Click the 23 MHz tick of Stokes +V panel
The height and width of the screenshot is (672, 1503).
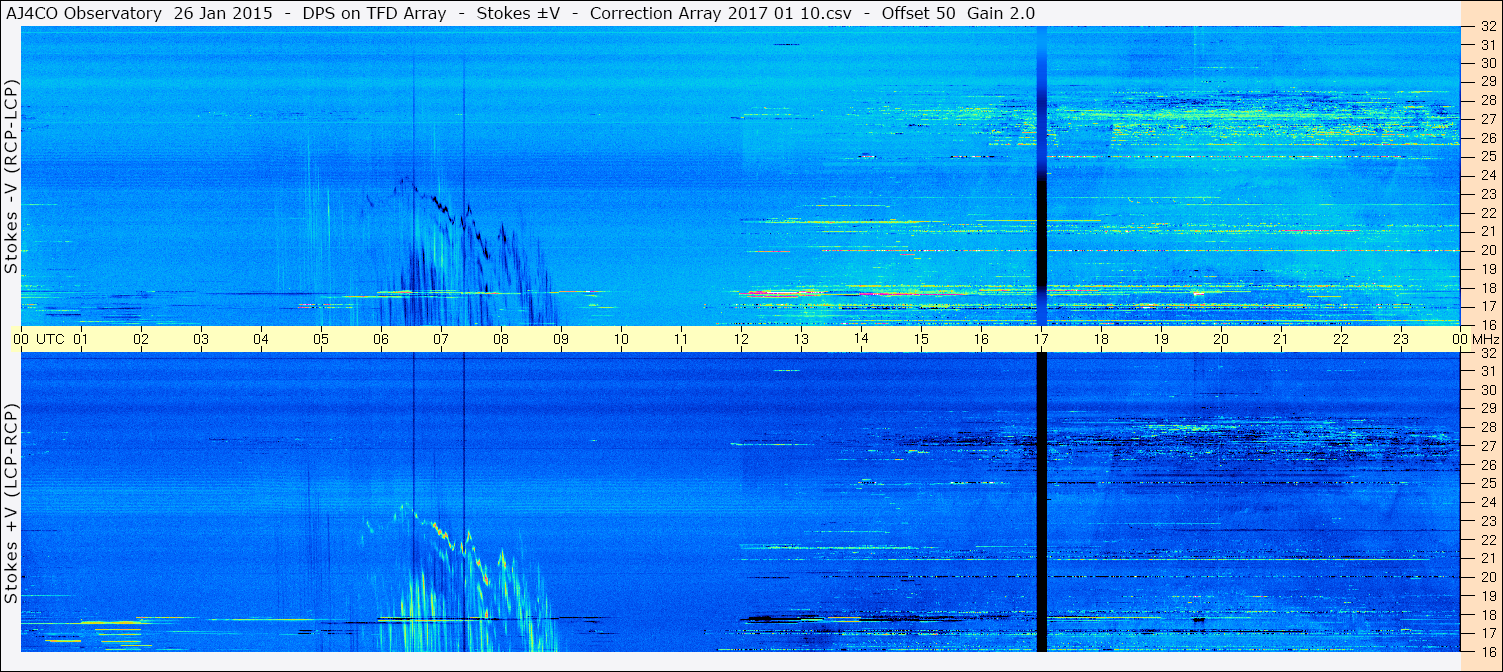1487,521
